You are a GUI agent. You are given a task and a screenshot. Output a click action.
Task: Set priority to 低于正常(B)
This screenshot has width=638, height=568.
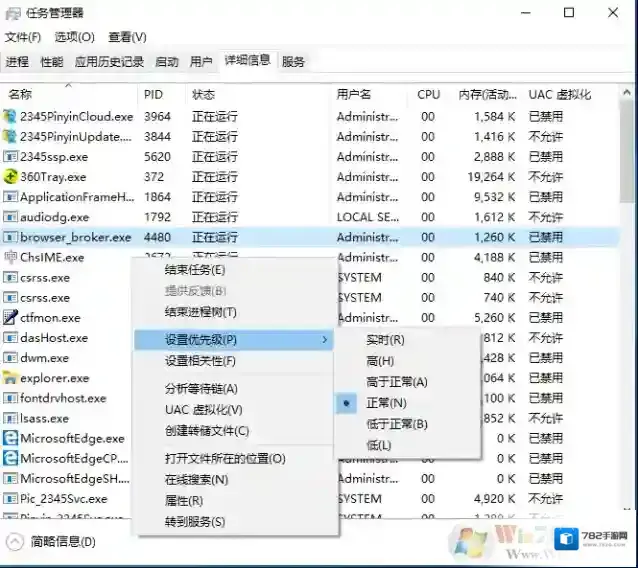[397, 424]
